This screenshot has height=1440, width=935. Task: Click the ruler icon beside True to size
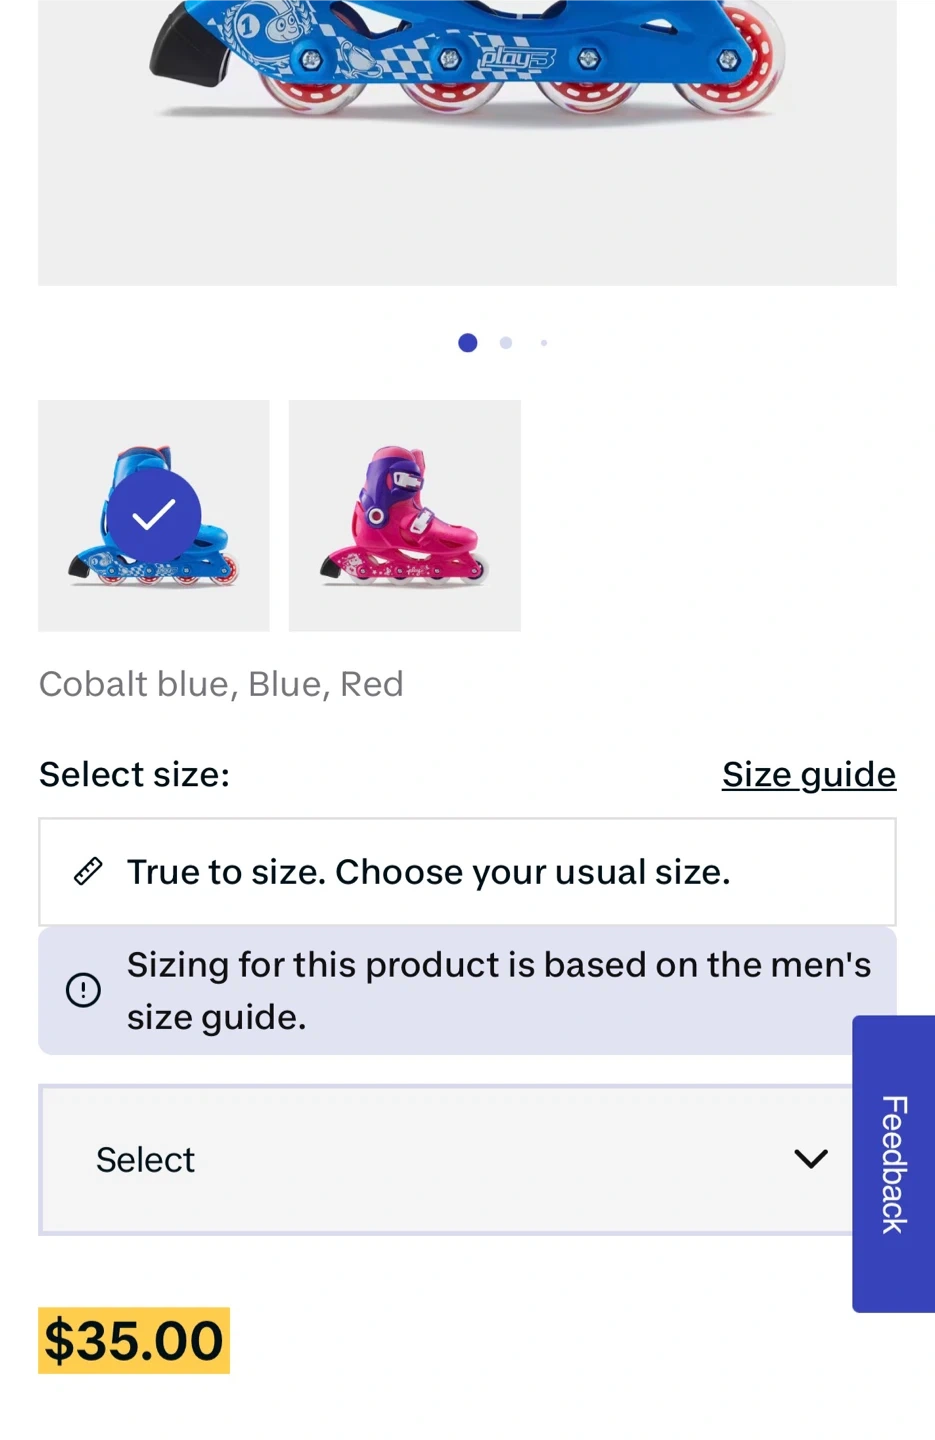pyautogui.click(x=88, y=872)
